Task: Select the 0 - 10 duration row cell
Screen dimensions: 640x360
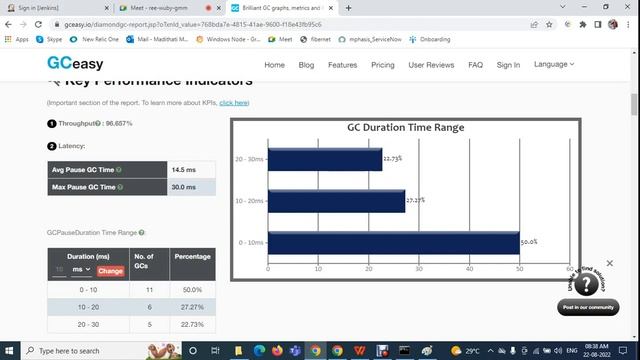Action: click(88, 290)
